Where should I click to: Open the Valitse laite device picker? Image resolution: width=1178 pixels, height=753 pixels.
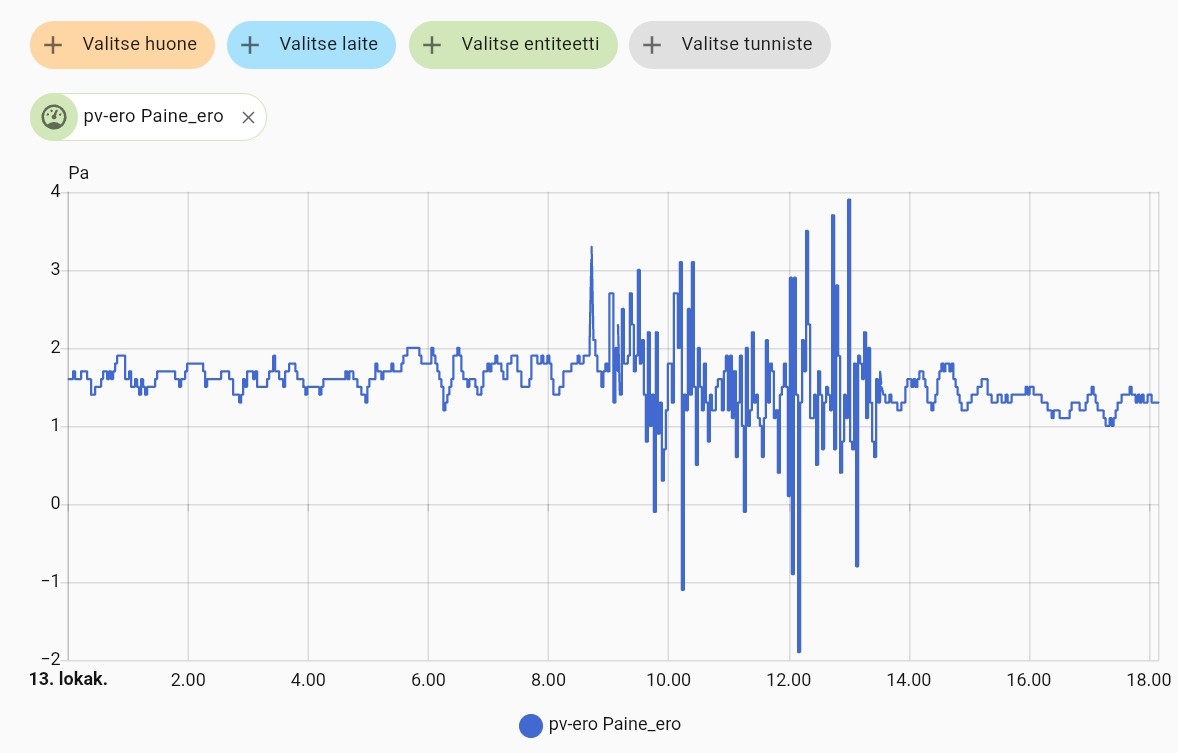coord(328,45)
